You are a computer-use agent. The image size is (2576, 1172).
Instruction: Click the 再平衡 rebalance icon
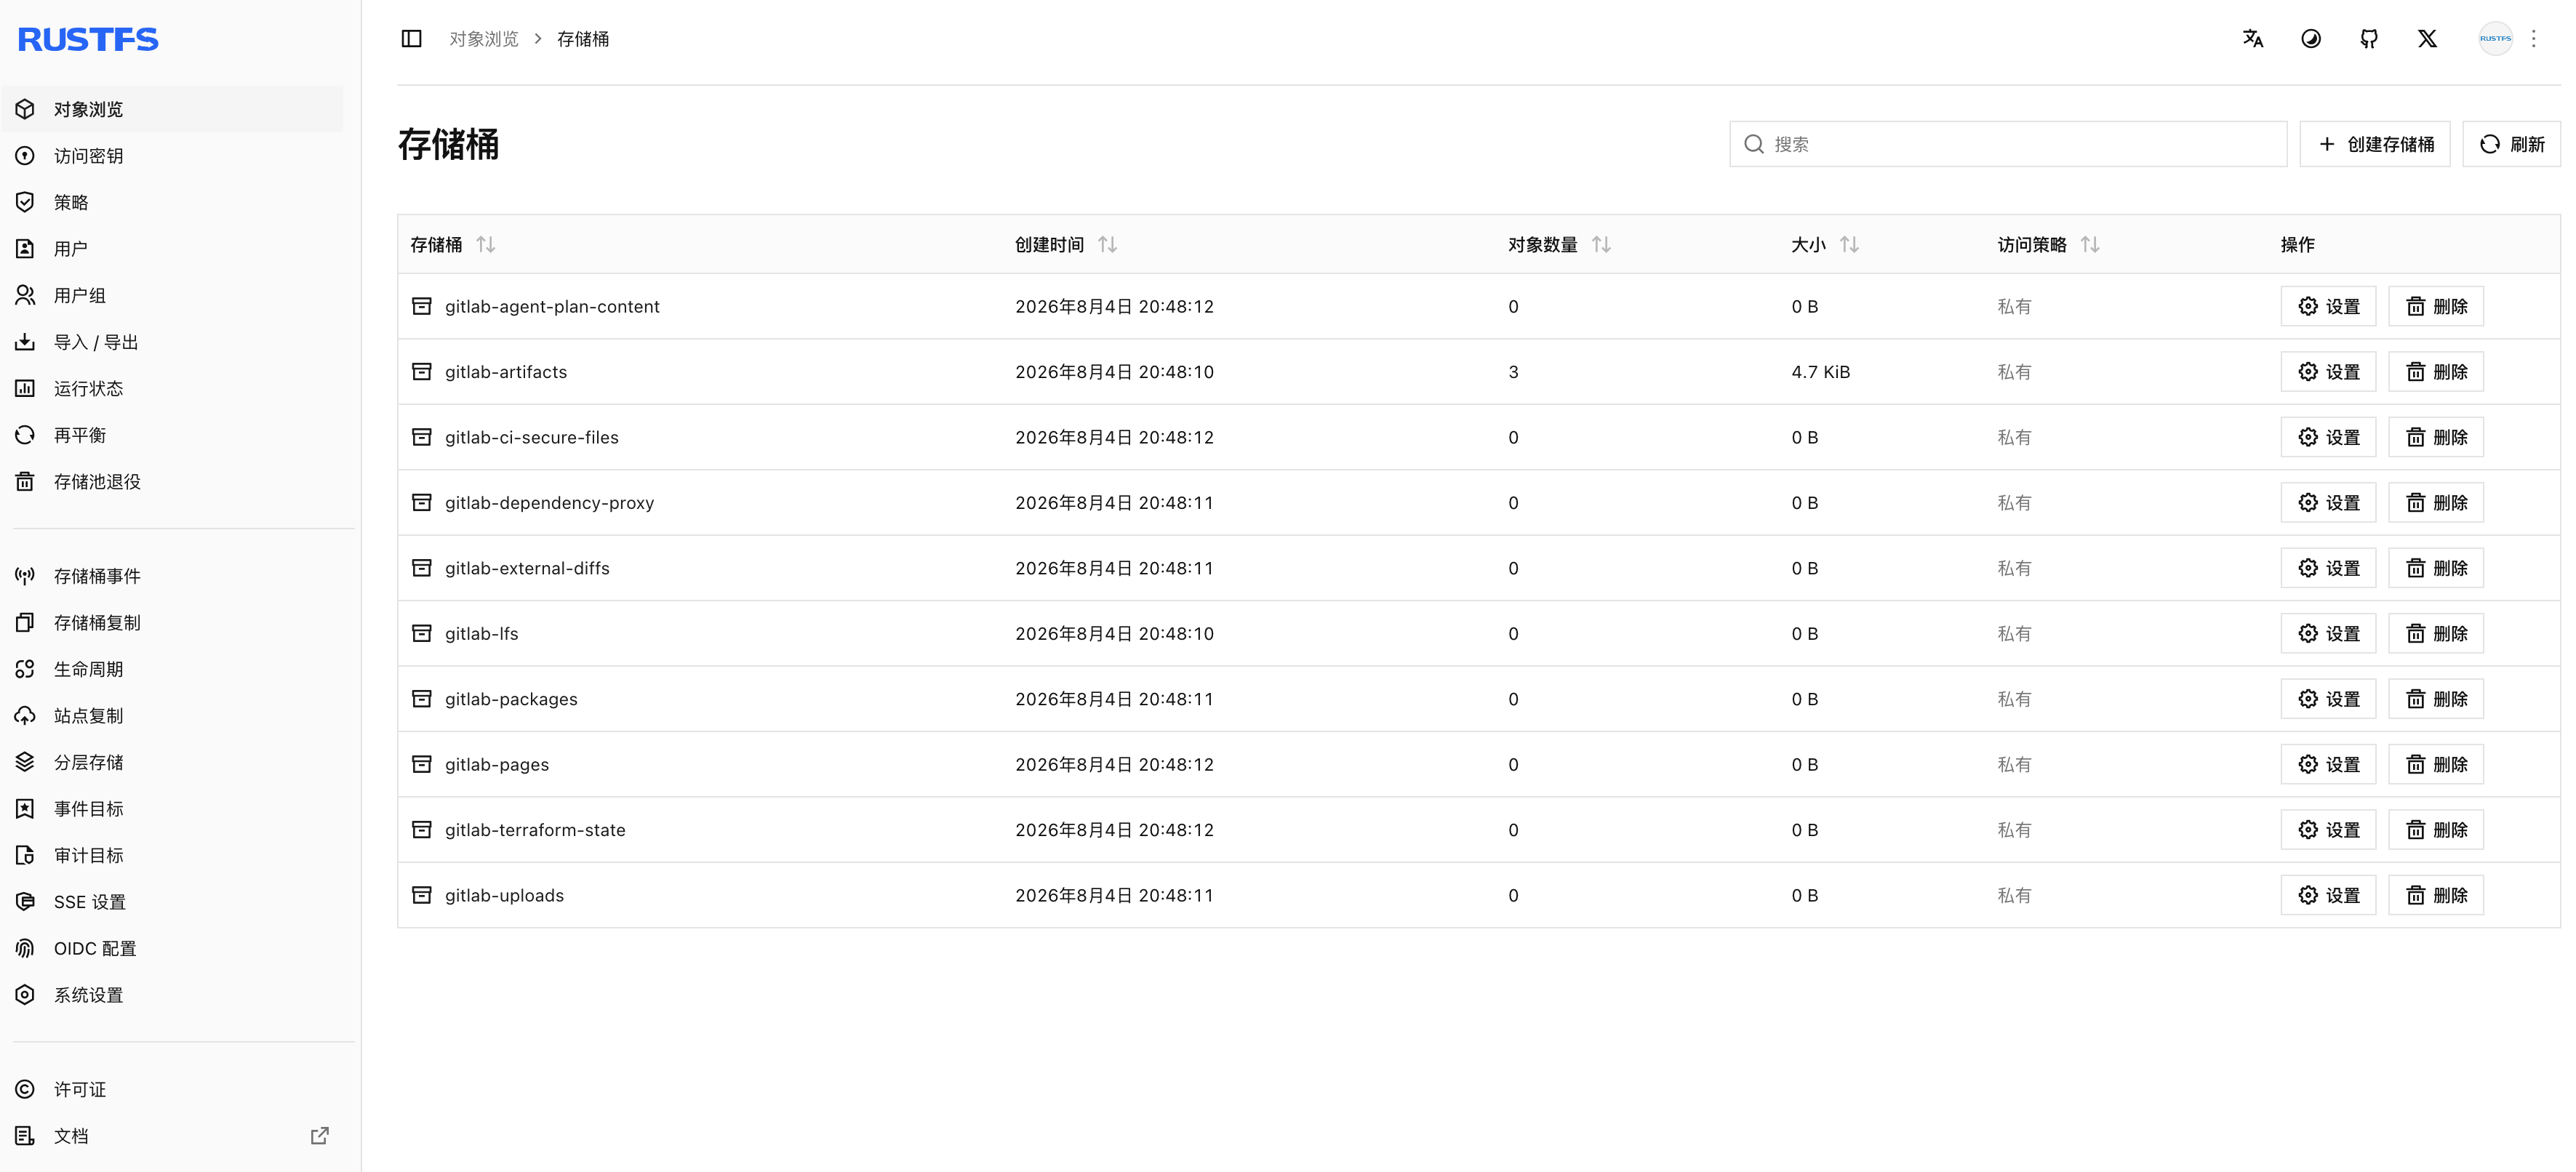click(x=25, y=435)
